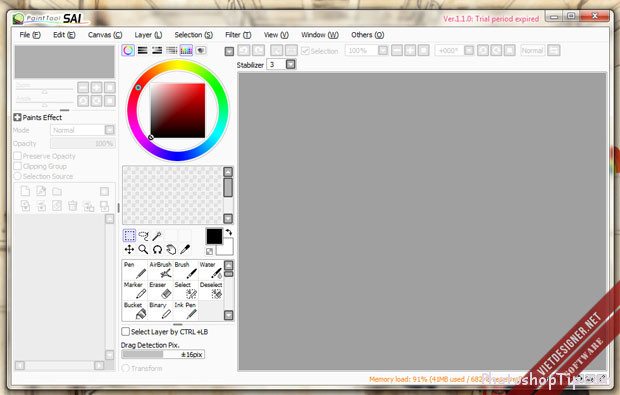Activate the rotate view tool
The width and height of the screenshot is (620, 395).
[x=157, y=249]
